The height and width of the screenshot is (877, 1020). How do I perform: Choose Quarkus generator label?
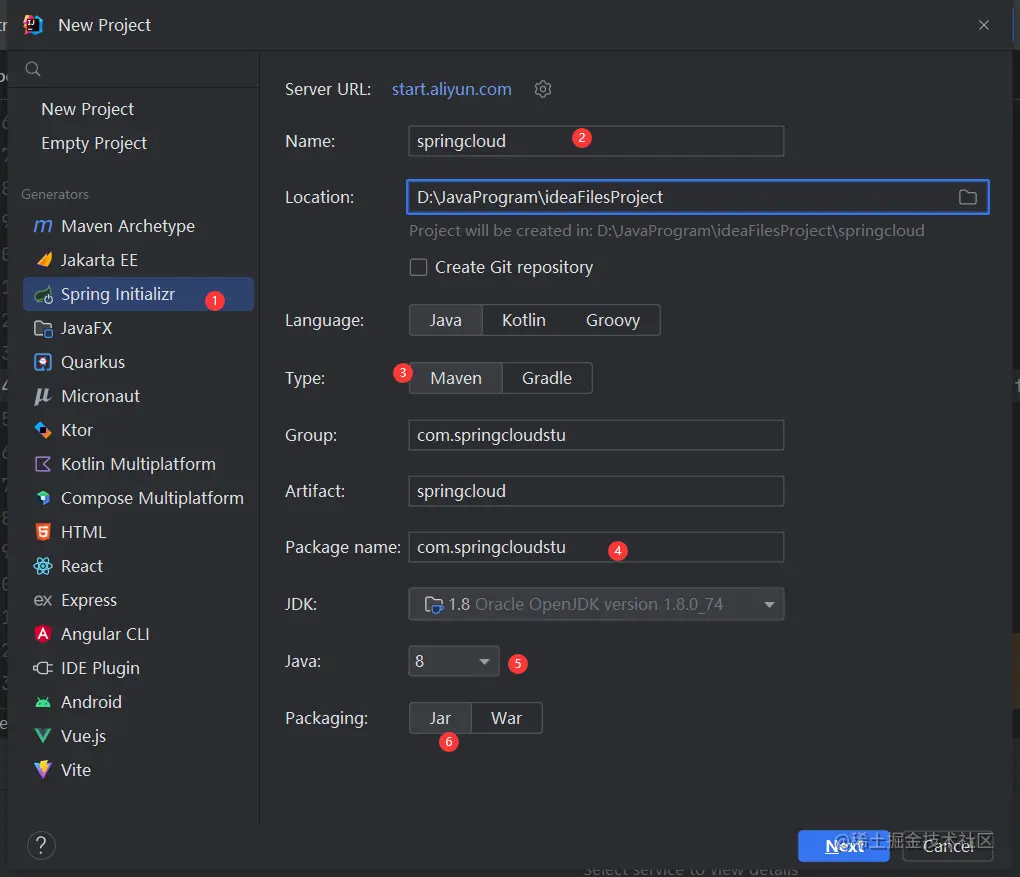tap(93, 362)
